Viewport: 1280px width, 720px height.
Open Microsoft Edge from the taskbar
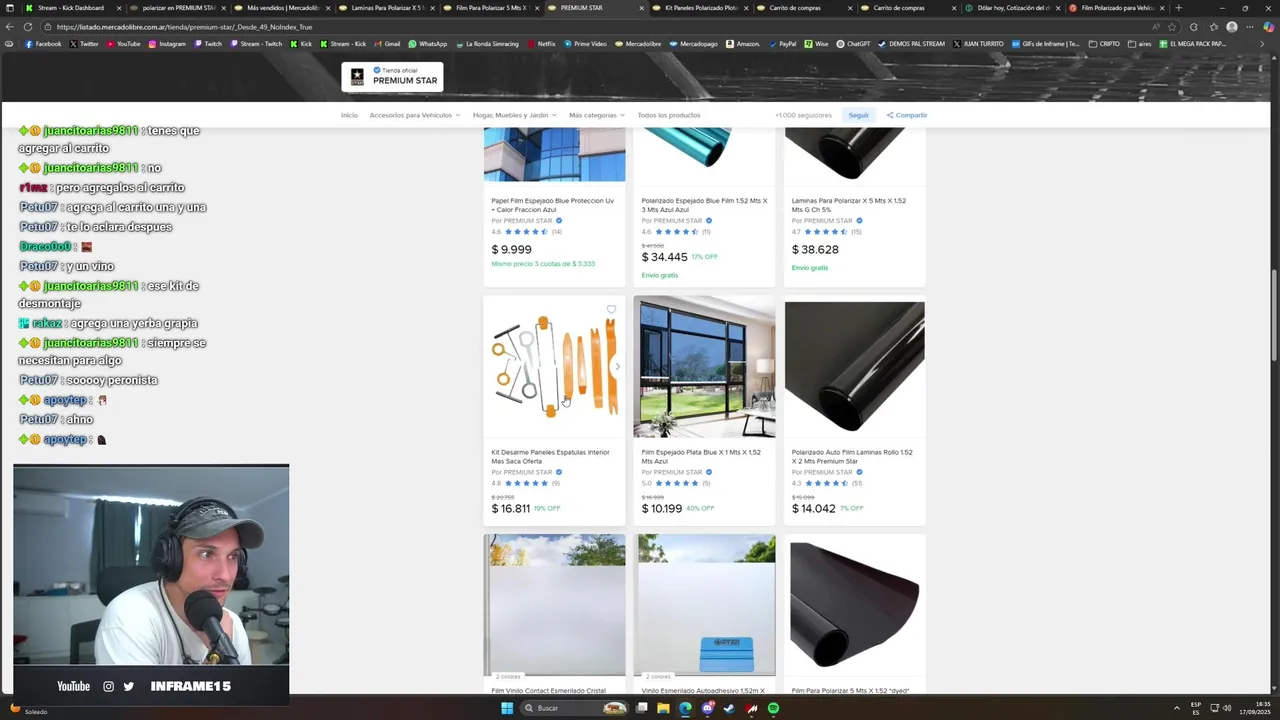click(685, 708)
